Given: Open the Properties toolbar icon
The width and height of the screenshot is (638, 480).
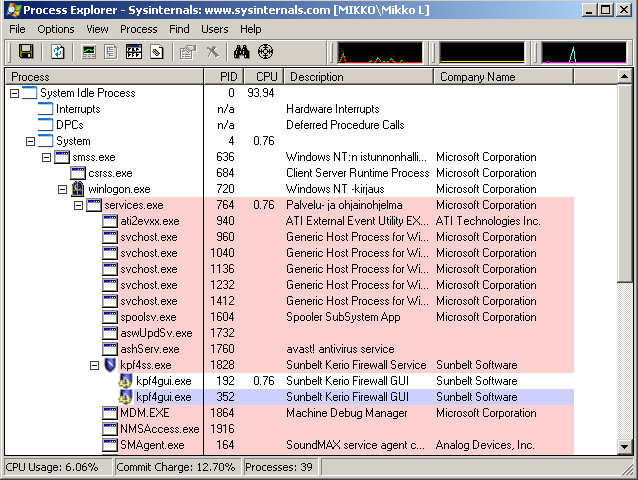Looking at the screenshot, I should [x=188, y=52].
